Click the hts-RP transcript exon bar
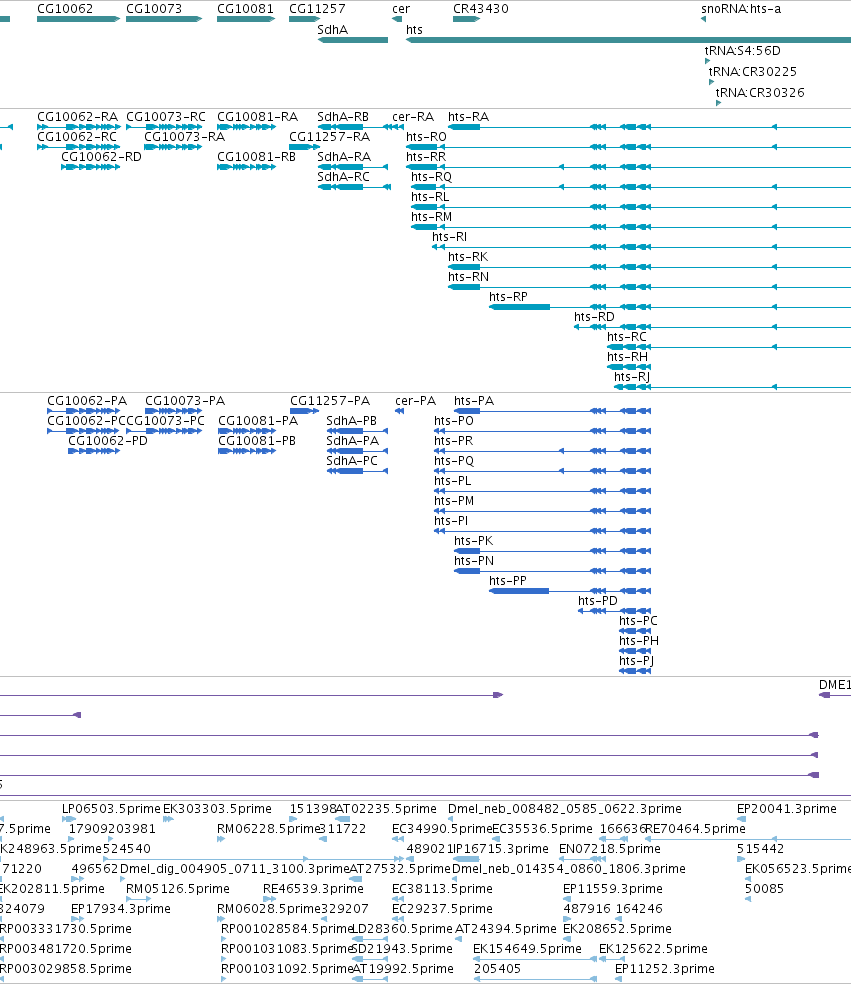 point(520,307)
